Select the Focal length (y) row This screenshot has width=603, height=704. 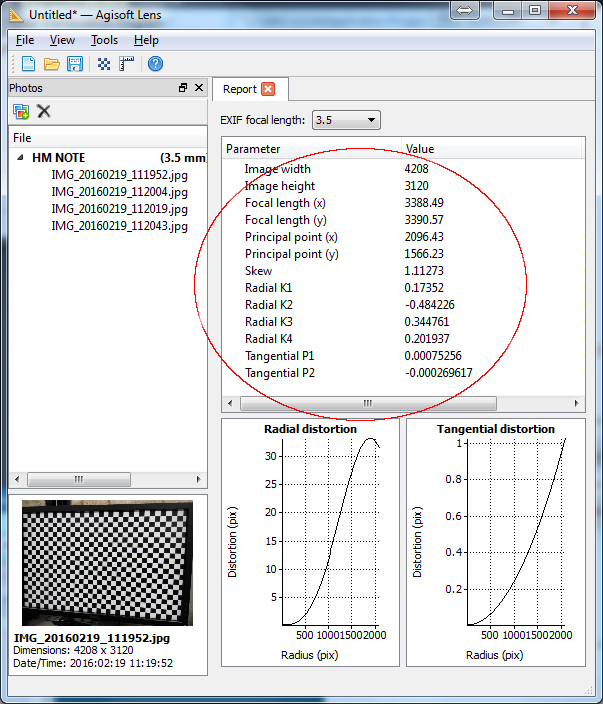[x=403, y=220]
